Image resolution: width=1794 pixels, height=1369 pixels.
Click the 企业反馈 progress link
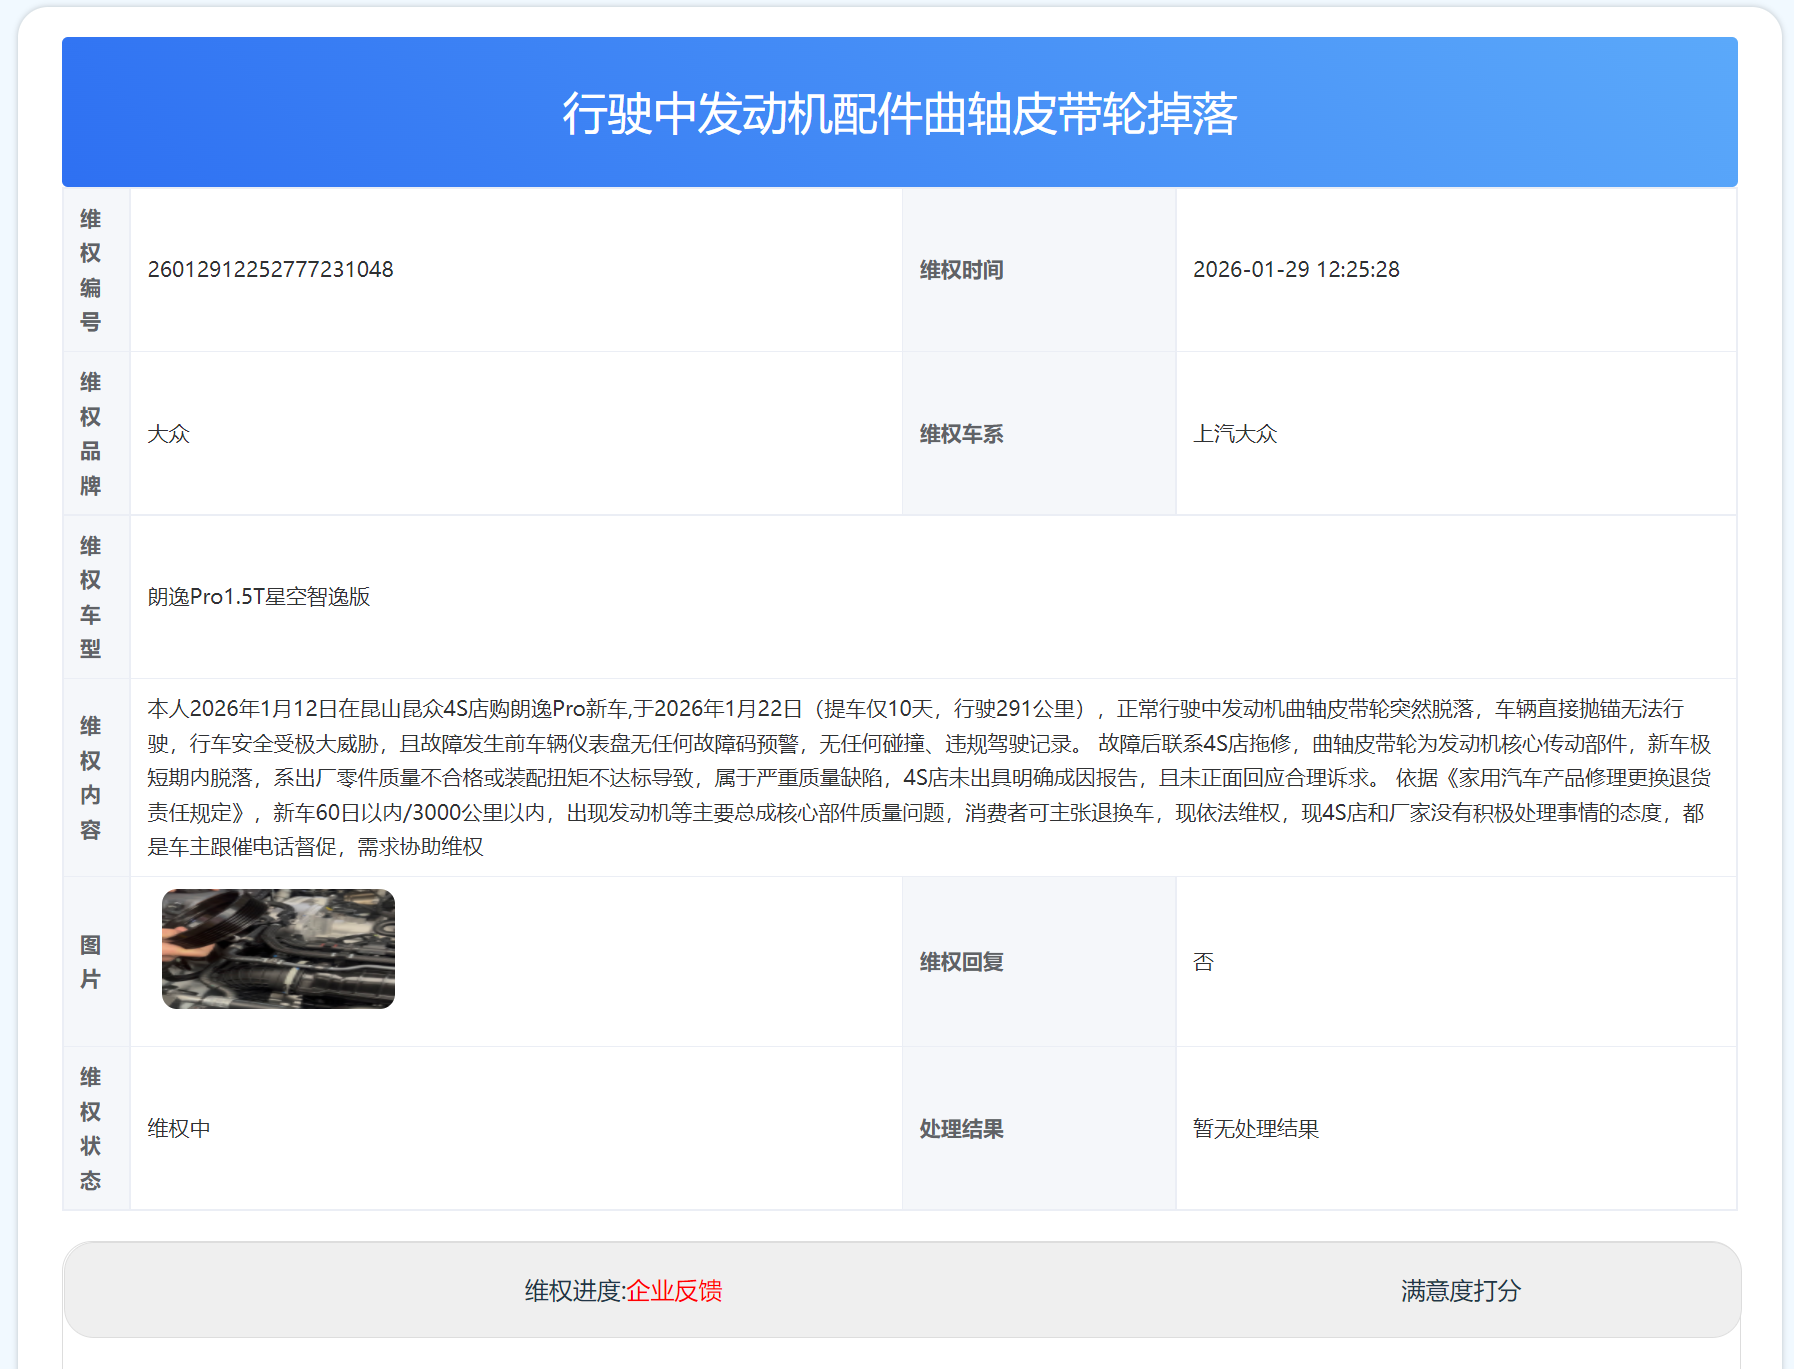[x=676, y=1291]
